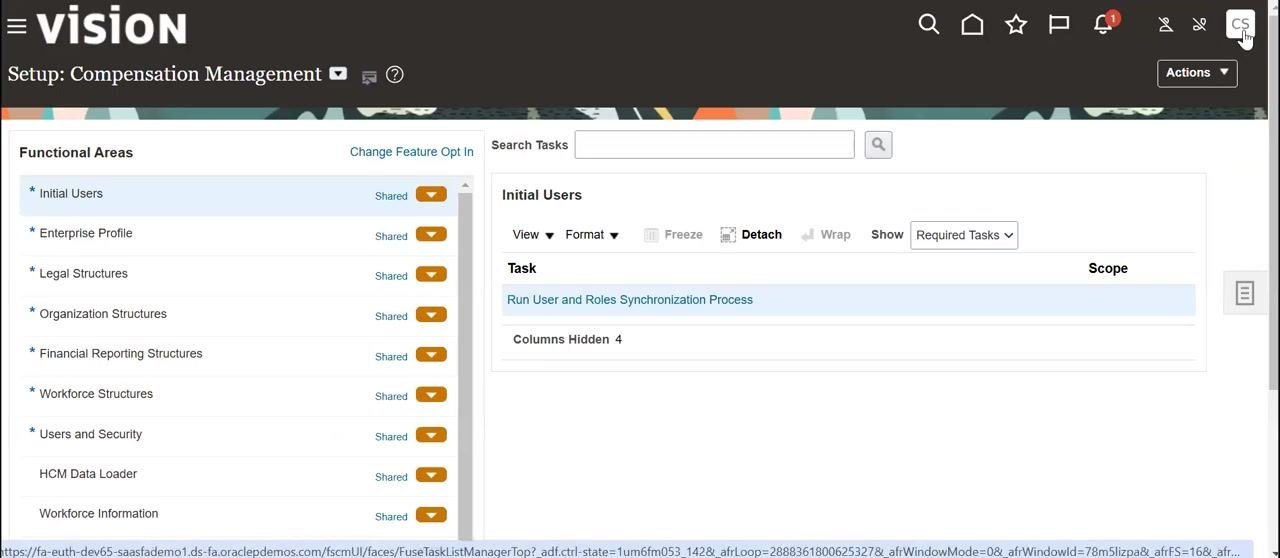This screenshot has height=558, width=1280.
Task: Open HCM Data Loader orange dropdown
Action: coord(431,475)
